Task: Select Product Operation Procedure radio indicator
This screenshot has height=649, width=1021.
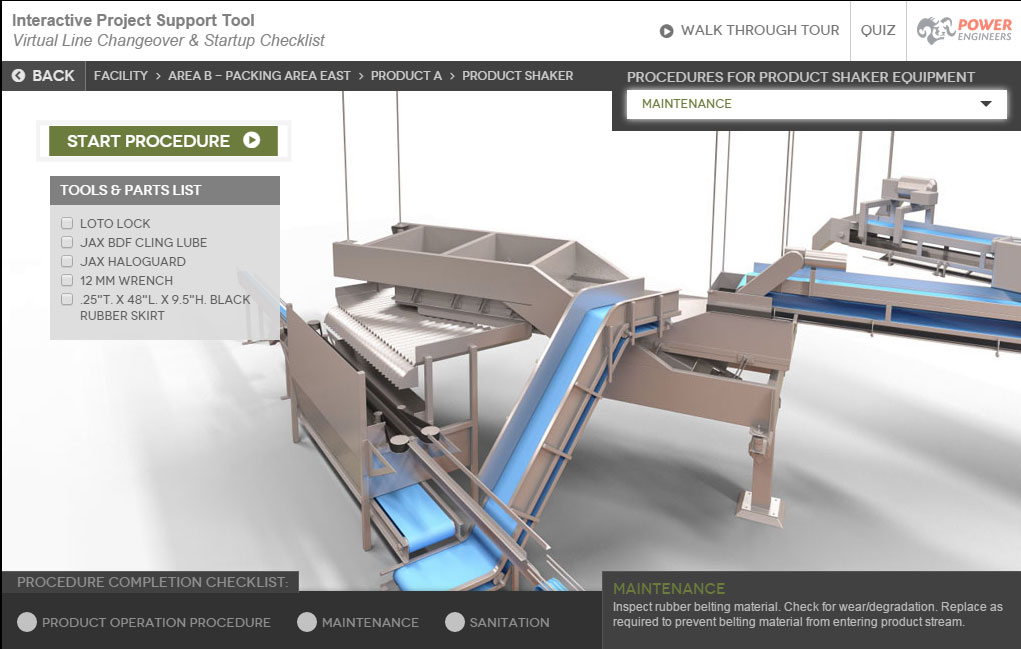Action: click(27, 622)
